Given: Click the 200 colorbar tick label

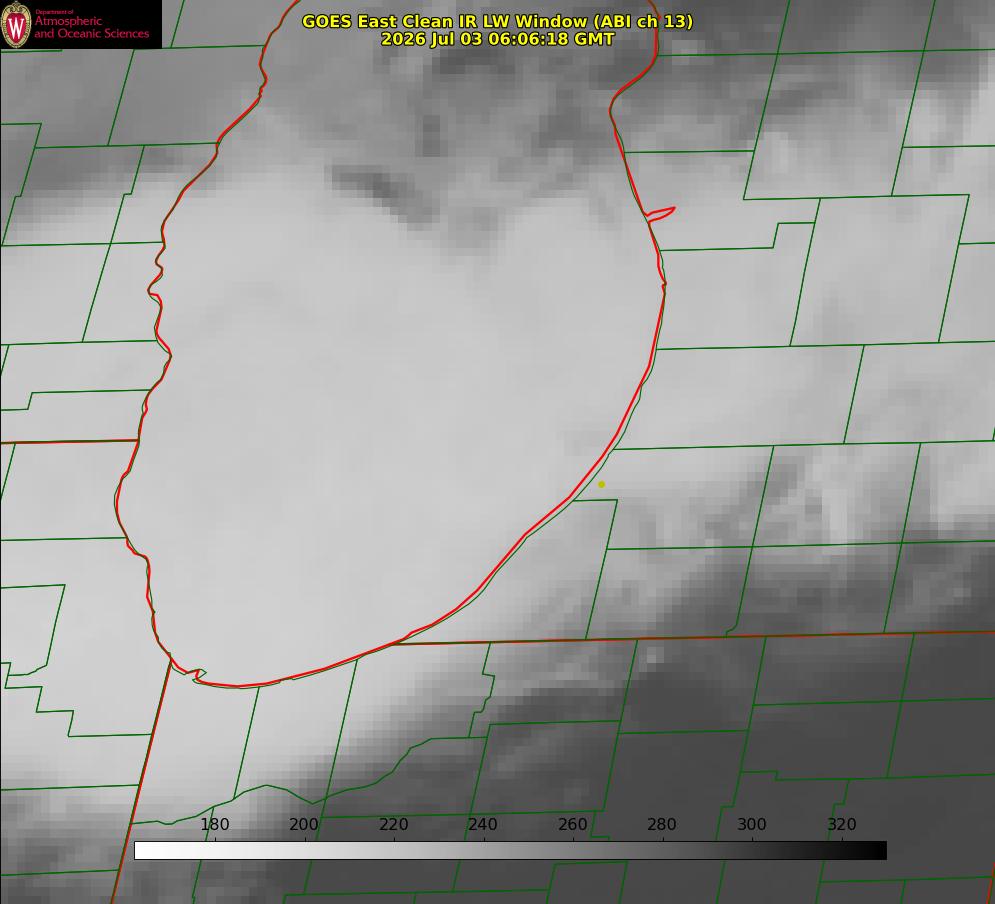Looking at the screenshot, I should pos(304,824).
